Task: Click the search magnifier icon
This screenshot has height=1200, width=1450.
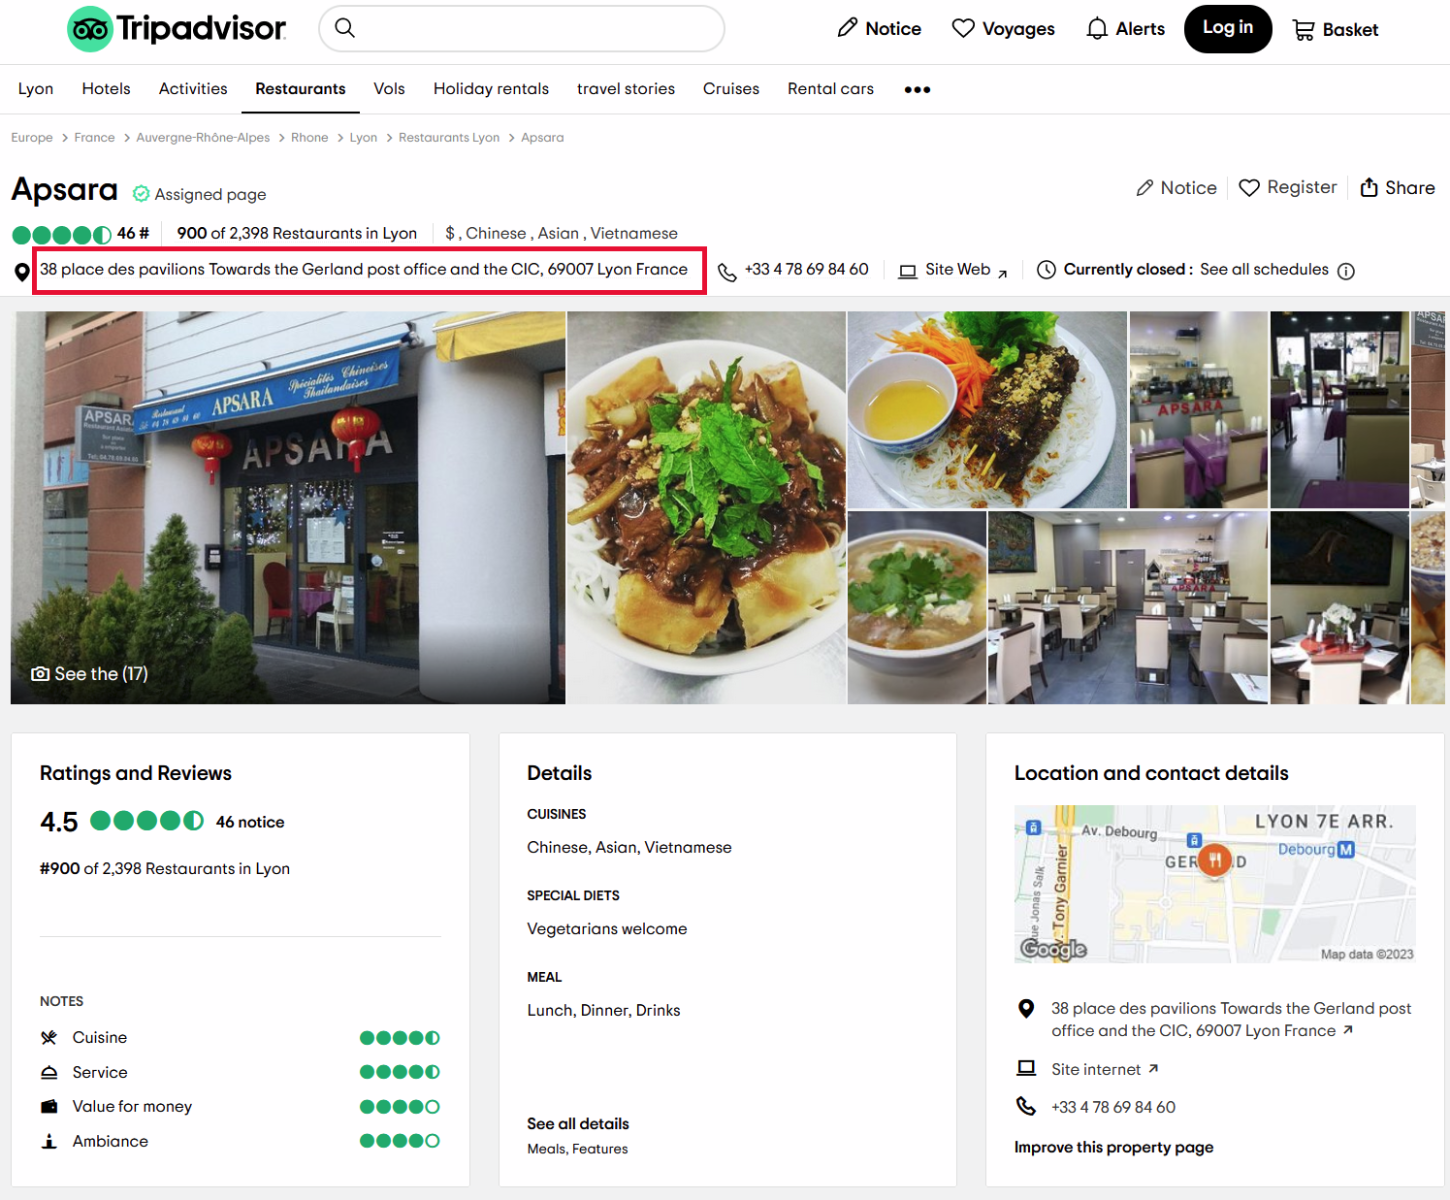Action: pos(345,28)
